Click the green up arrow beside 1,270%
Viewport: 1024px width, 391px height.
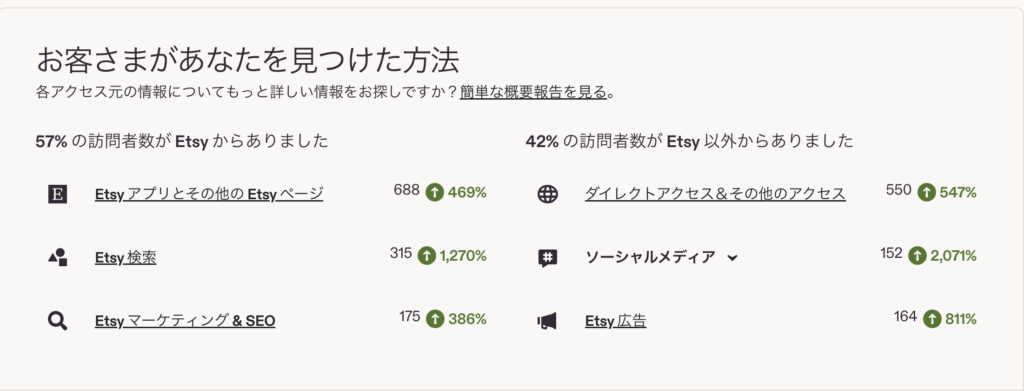[x=426, y=256]
